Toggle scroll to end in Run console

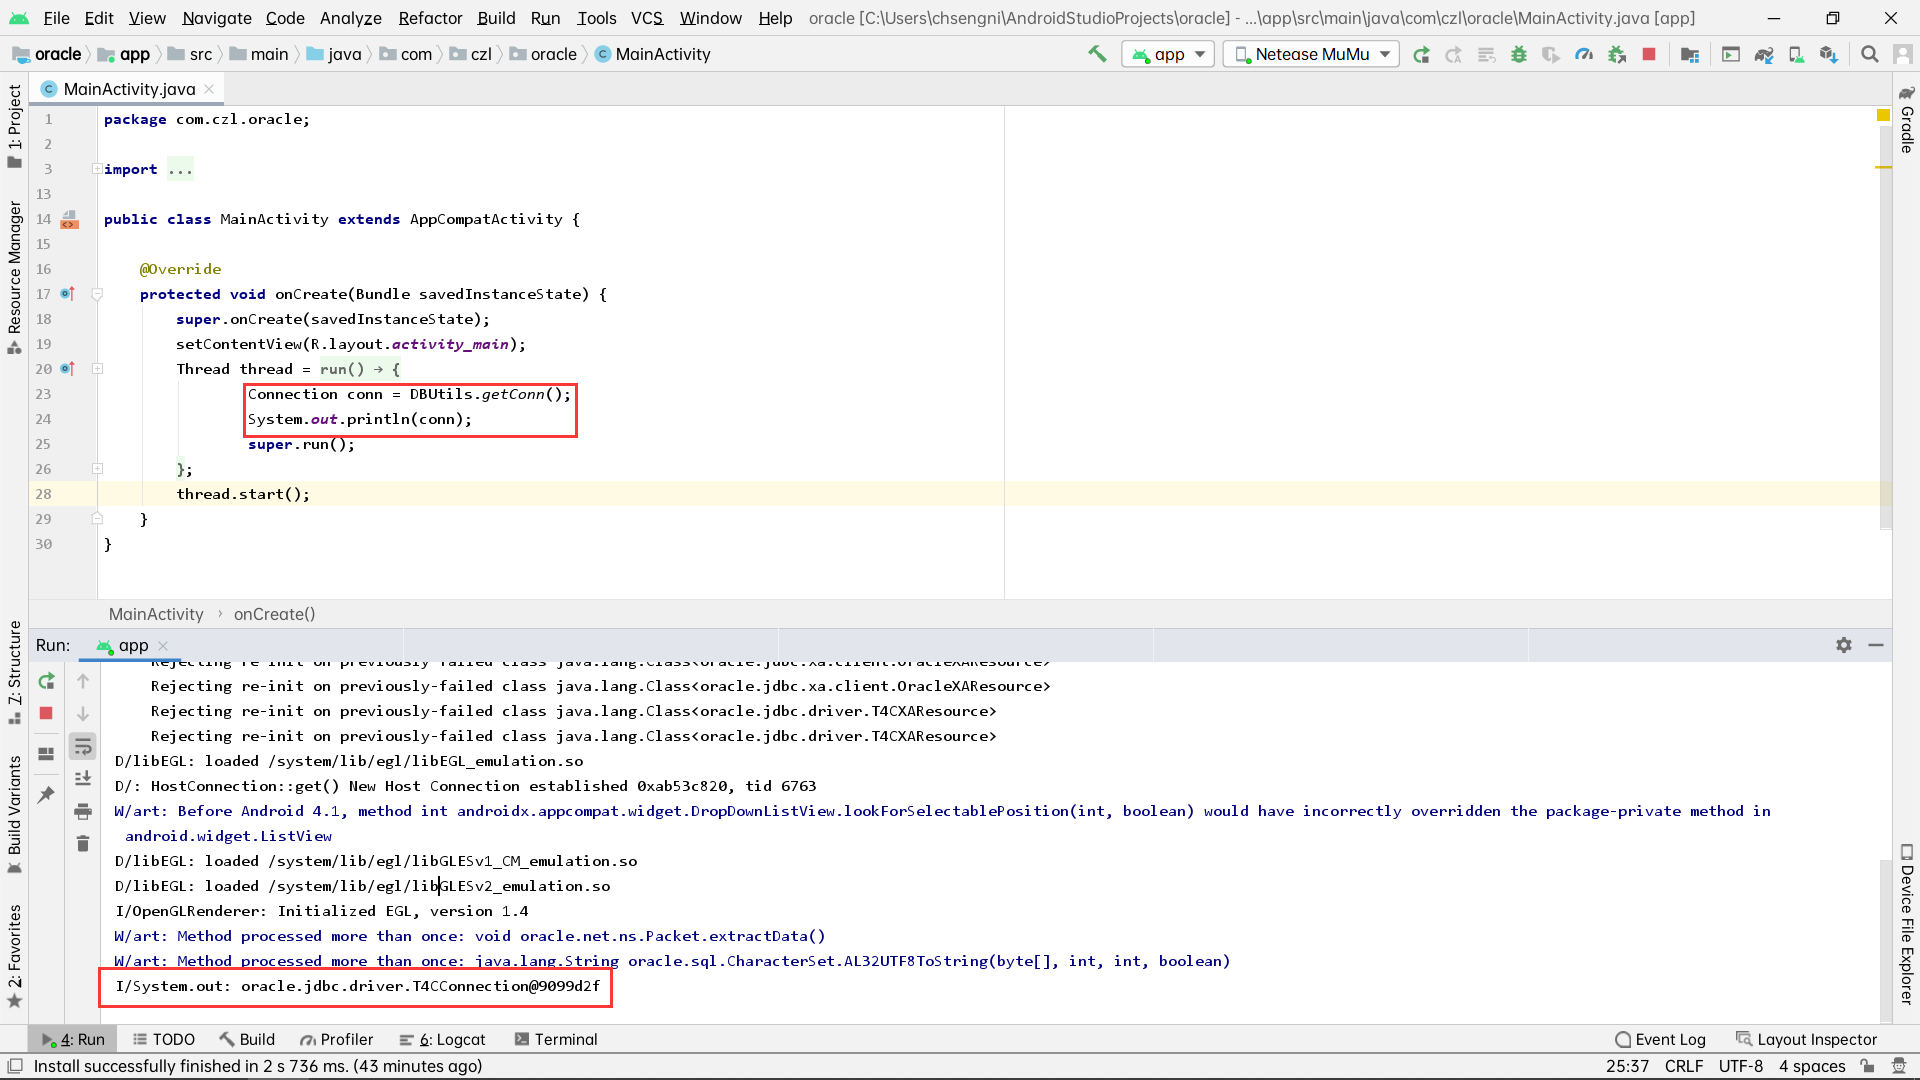[x=83, y=778]
